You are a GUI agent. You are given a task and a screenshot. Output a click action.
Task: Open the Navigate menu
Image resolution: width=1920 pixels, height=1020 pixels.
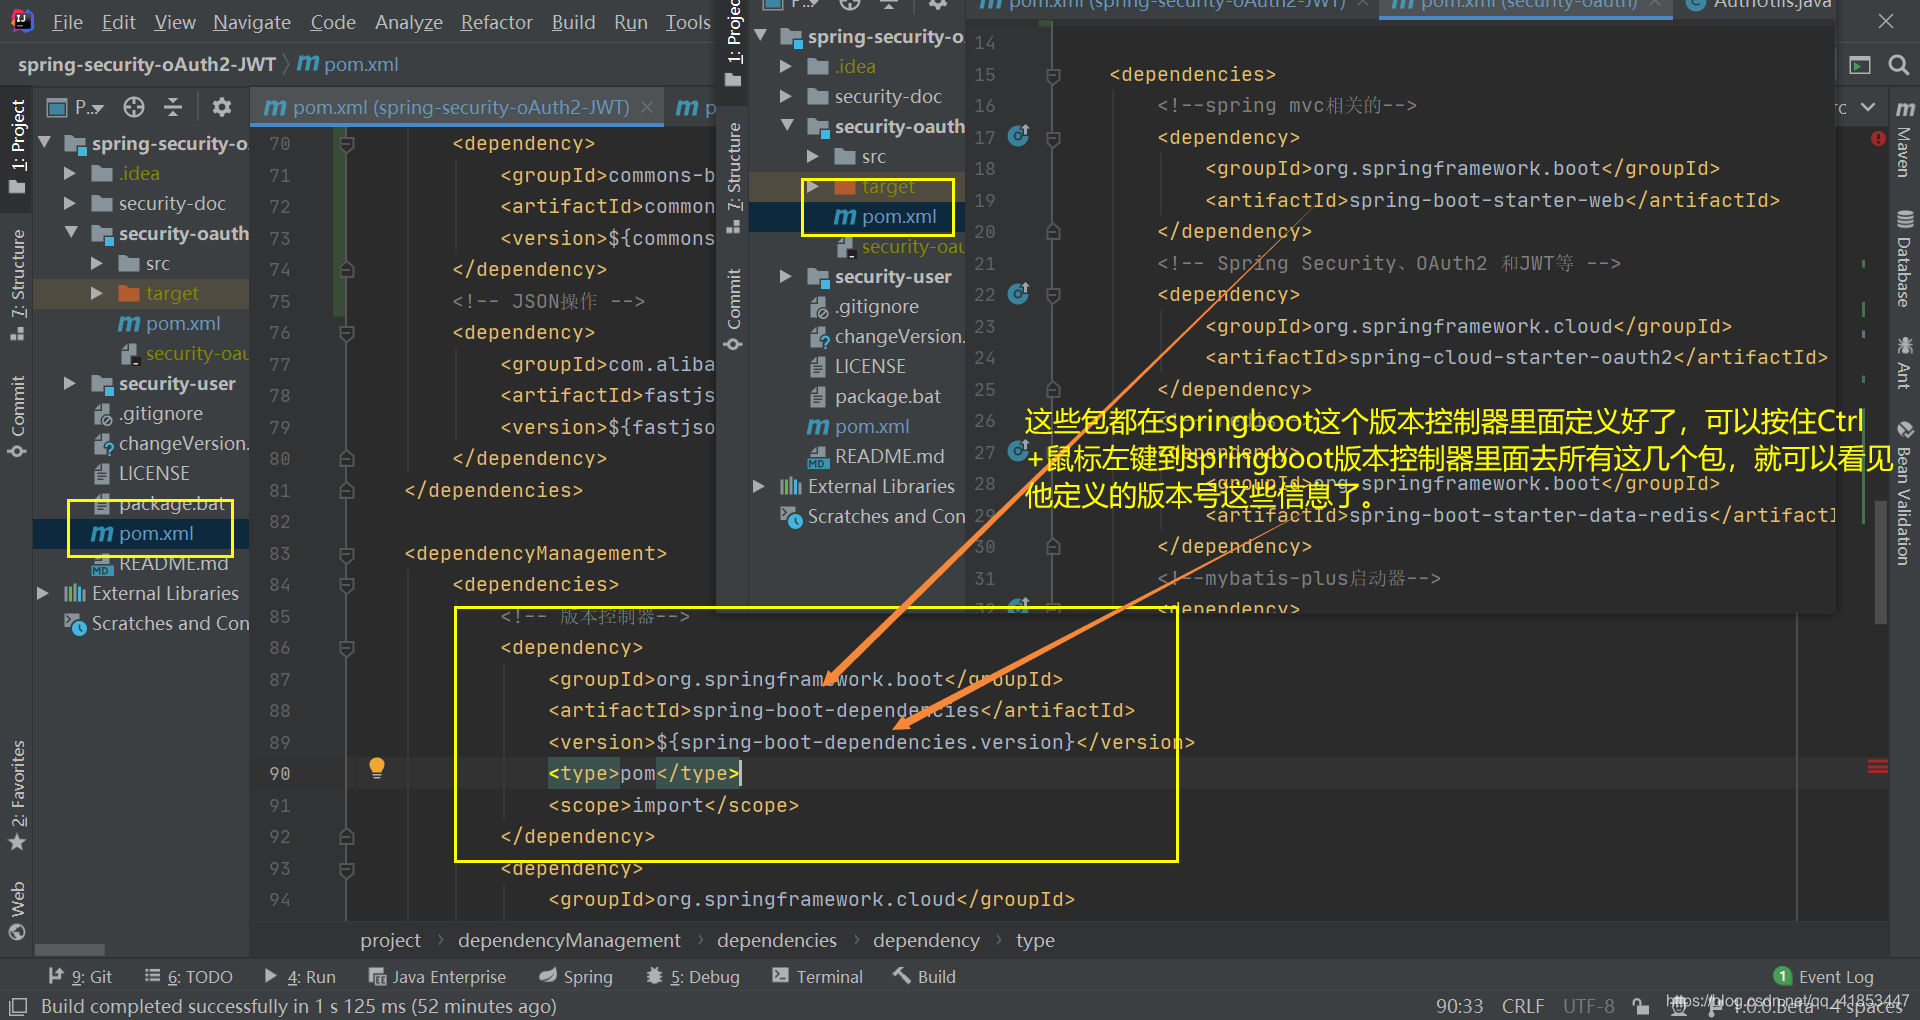click(x=252, y=22)
